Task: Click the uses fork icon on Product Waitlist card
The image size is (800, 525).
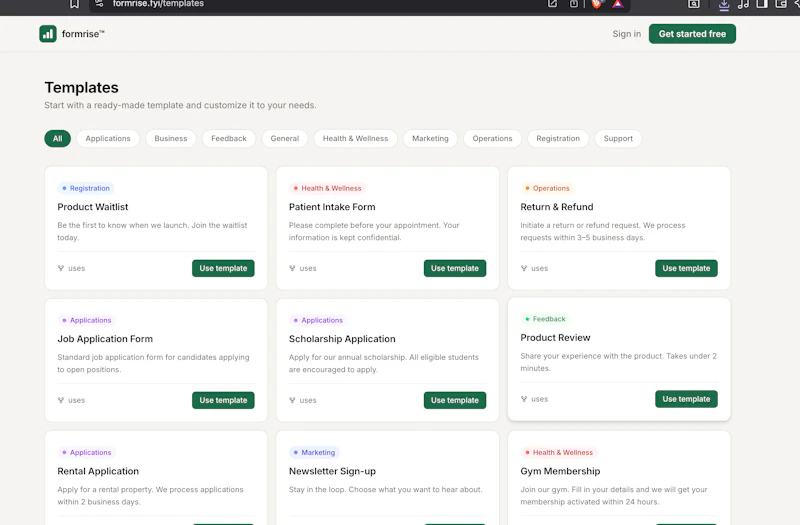Action: pos(61,268)
